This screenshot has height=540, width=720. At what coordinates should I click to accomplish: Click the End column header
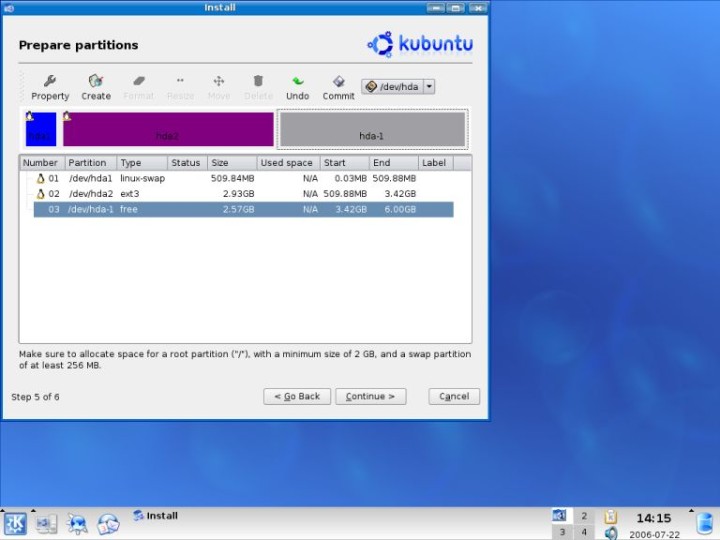tap(394, 163)
